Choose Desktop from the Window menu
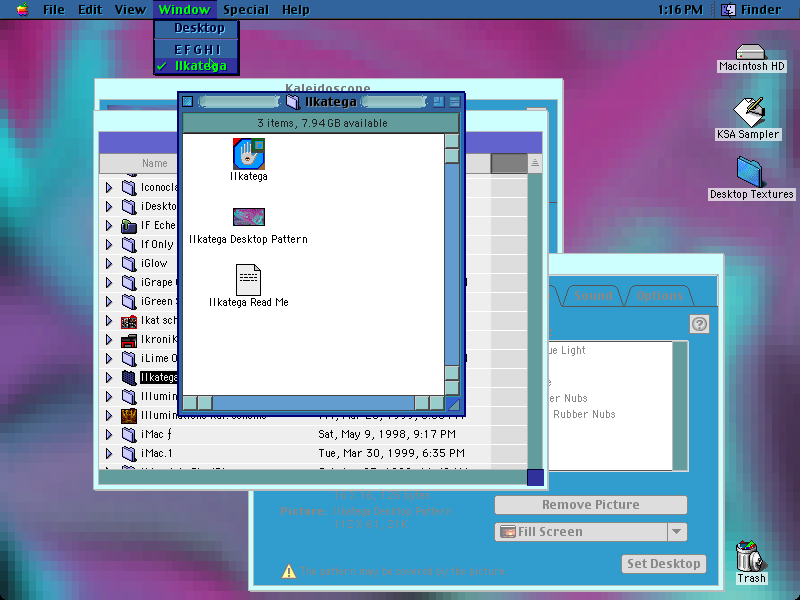Viewport: 800px width, 600px height. click(x=197, y=29)
